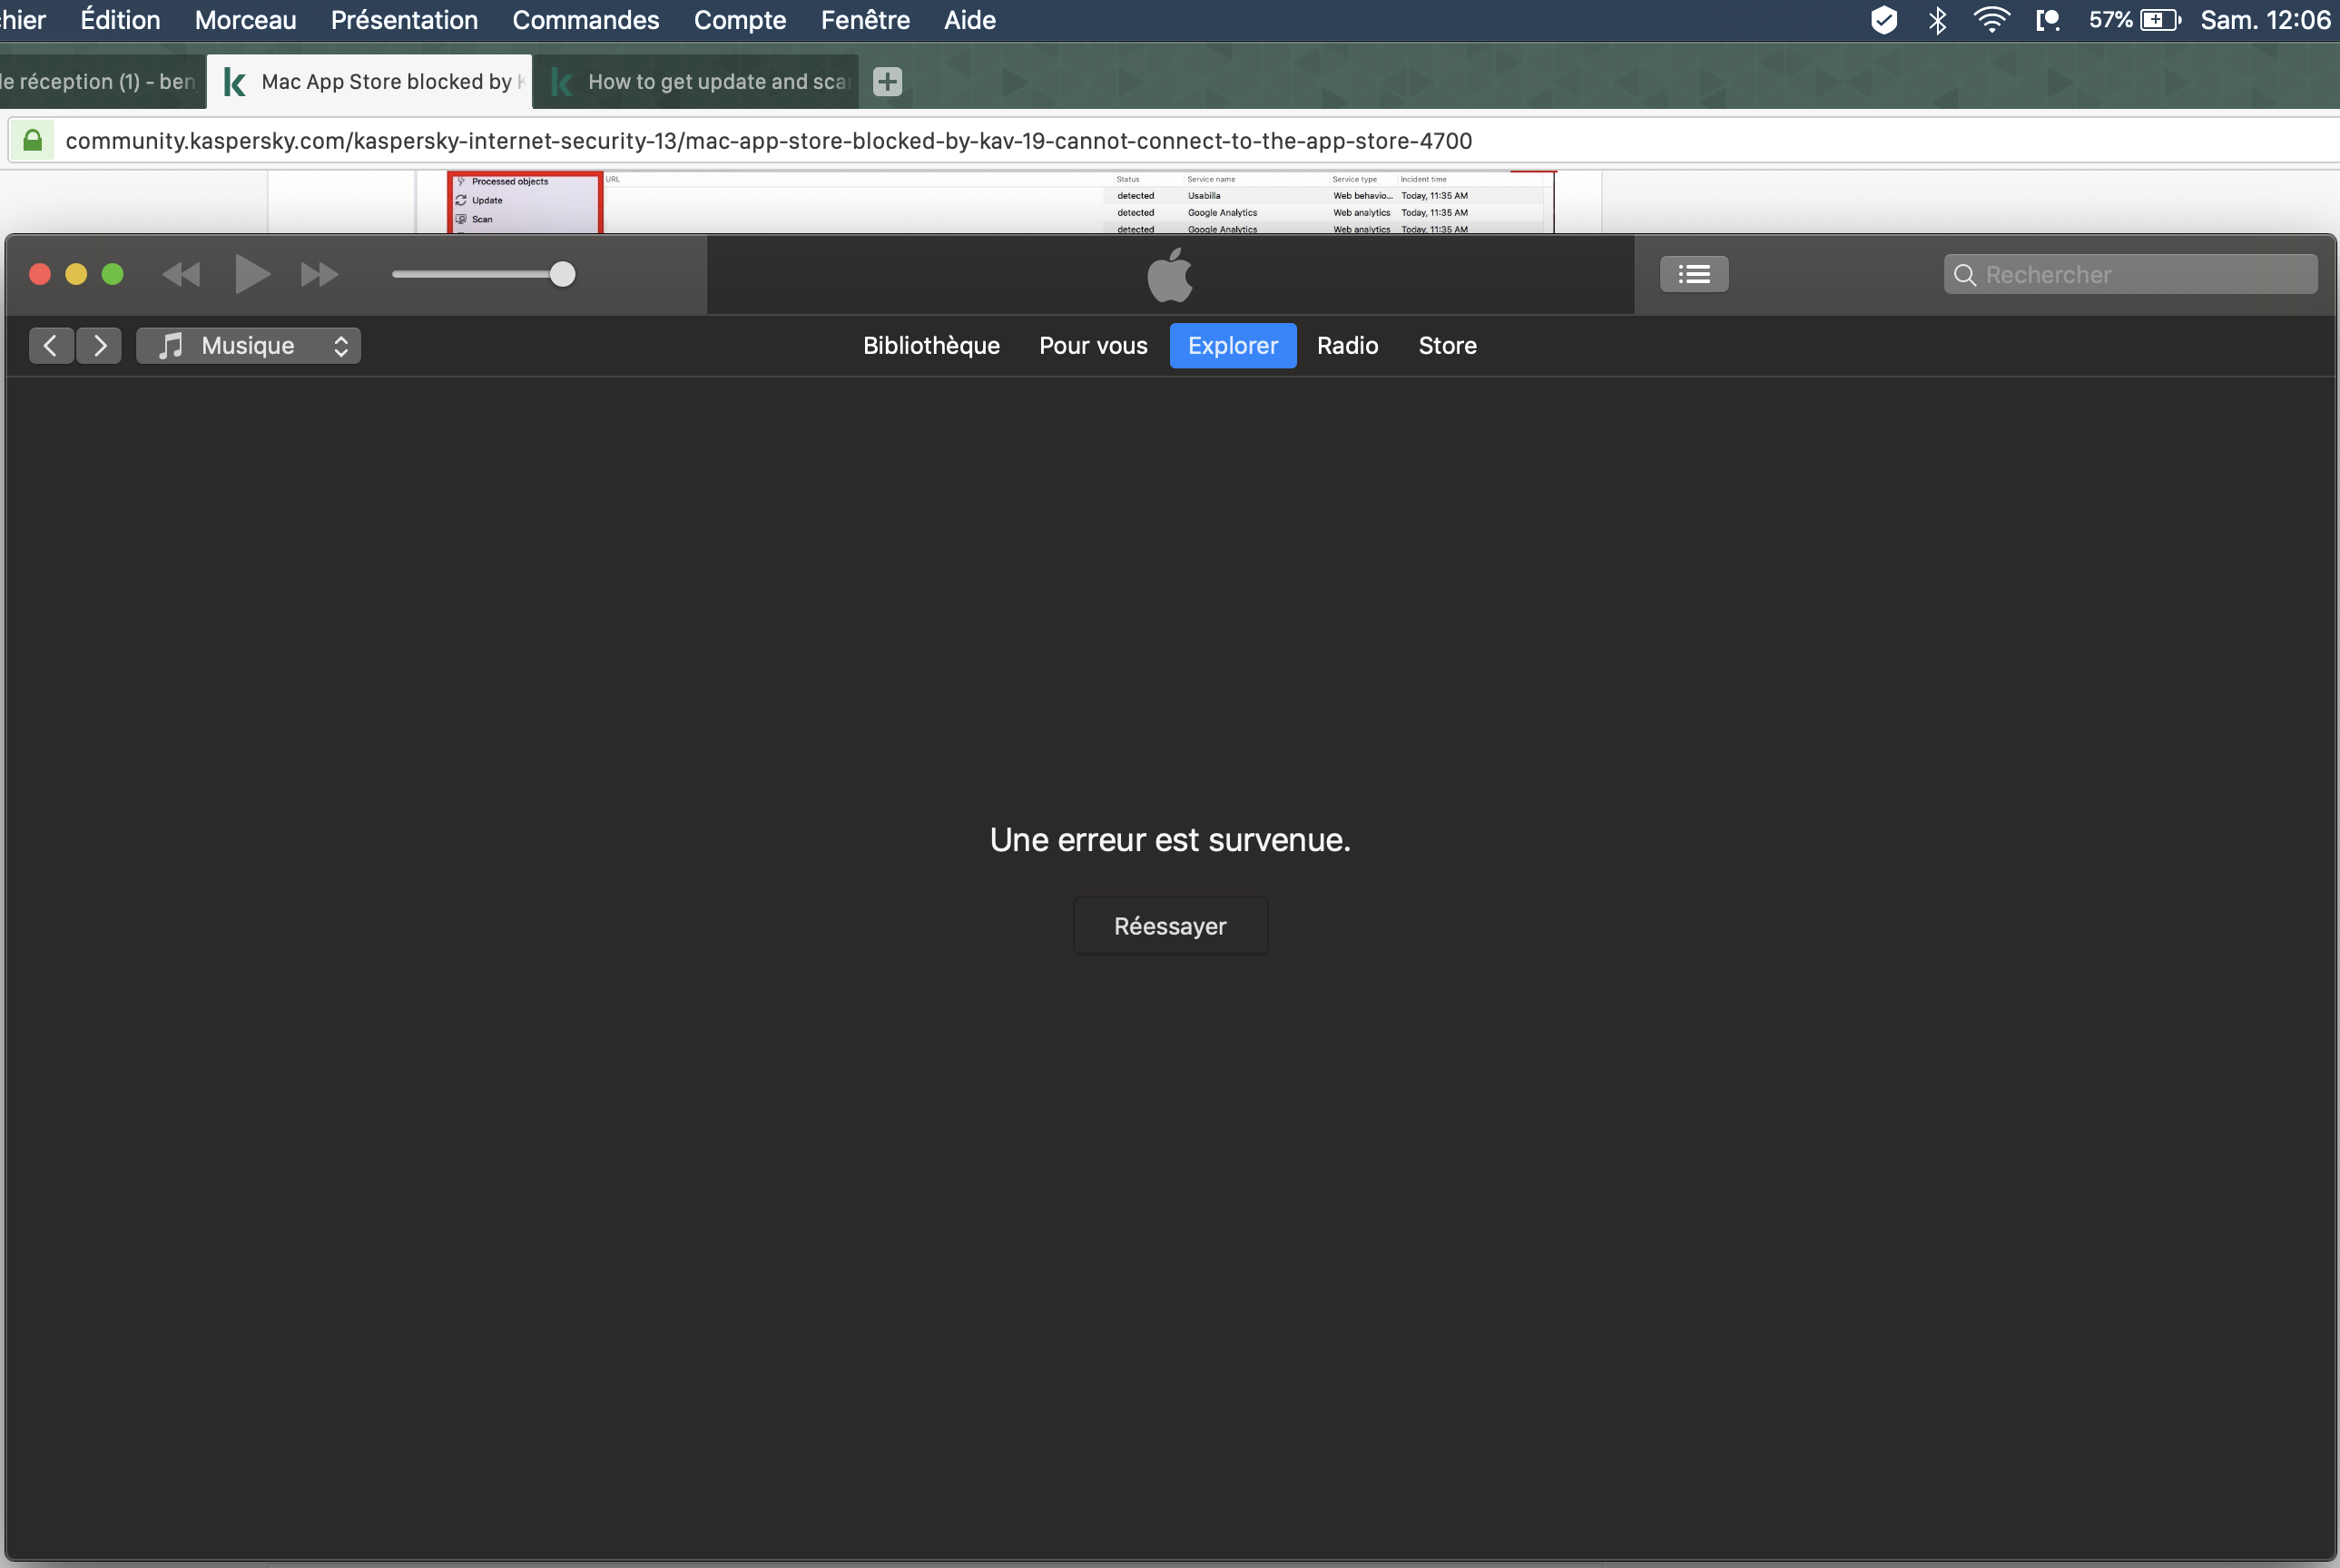Open the Bluetooth menu bar icon
This screenshot has height=1568, width=2340.
[x=1937, y=20]
